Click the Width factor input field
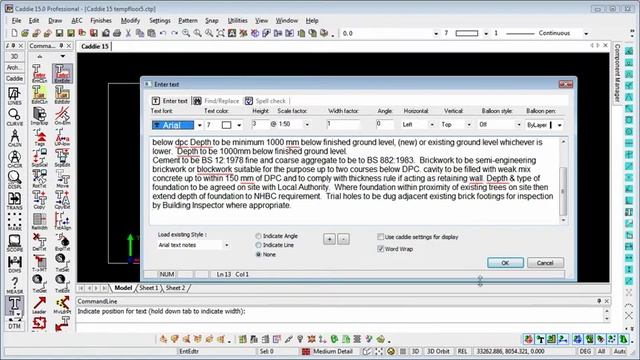 point(343,124)
